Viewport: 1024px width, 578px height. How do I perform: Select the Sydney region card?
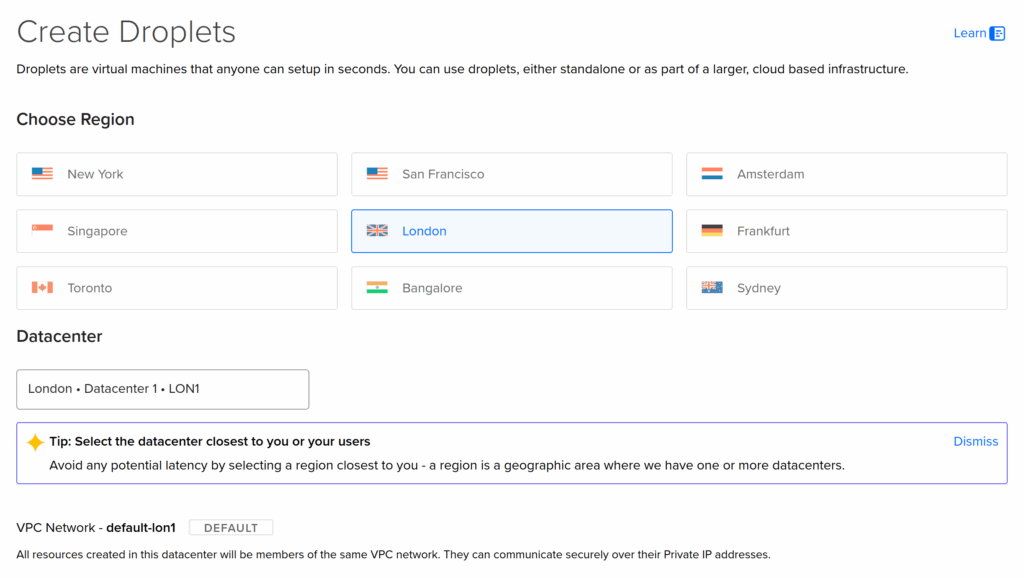[846, 288]
